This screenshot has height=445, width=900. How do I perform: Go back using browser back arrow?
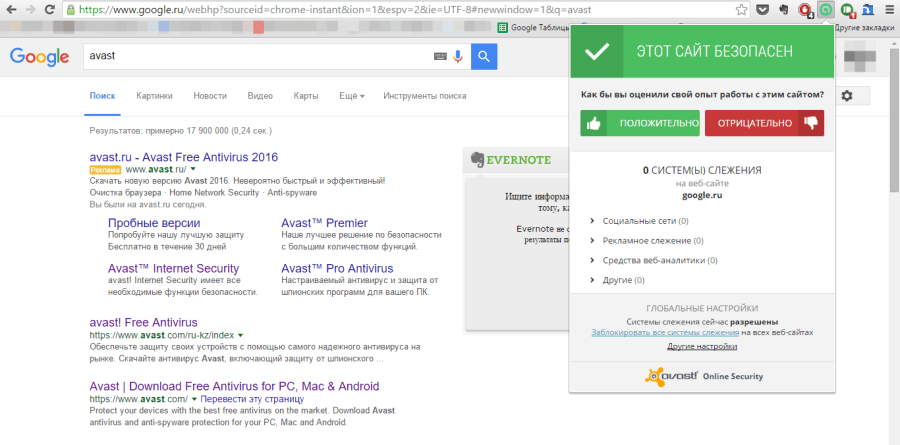pos(11,9)
